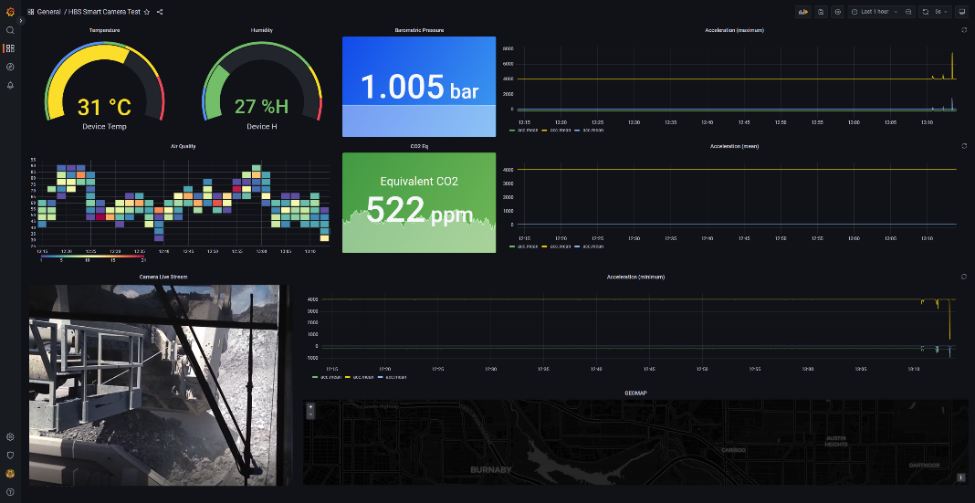
Task: Click the Acceleration (maximum) panel title
Action: click(734, 31)
